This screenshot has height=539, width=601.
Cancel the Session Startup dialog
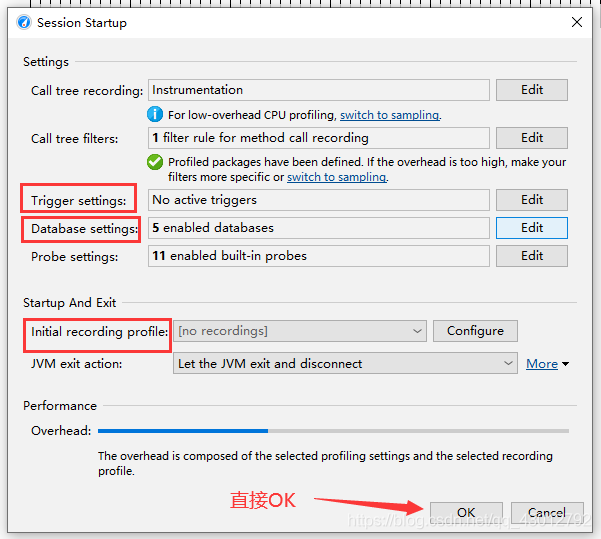click(x=547, y=513)
